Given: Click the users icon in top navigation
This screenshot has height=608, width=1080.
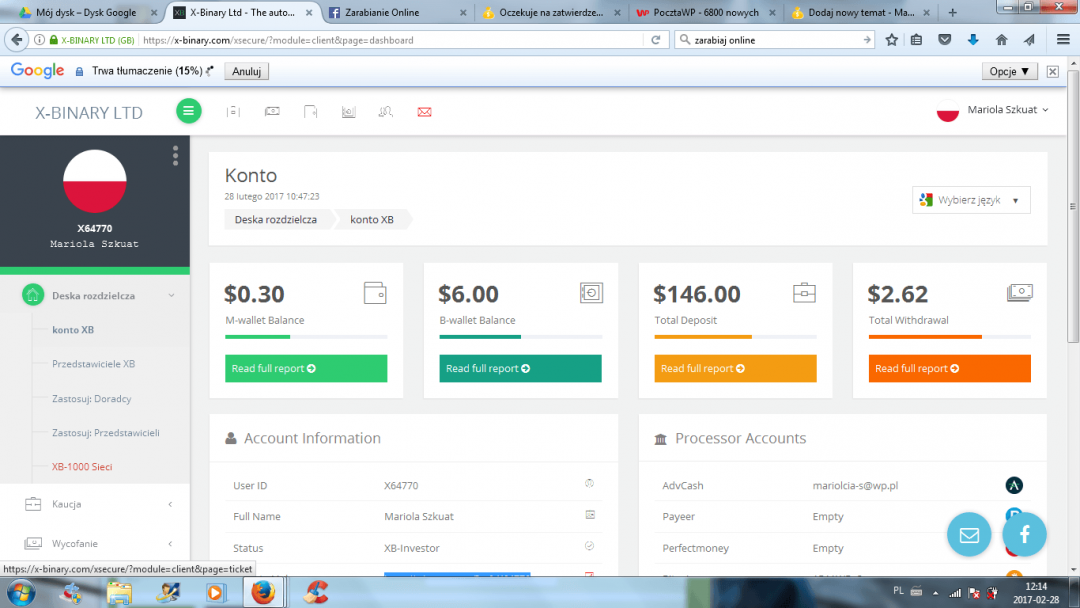Looking at the screenshot, I should pyautogui.click(x=386, y=111).
